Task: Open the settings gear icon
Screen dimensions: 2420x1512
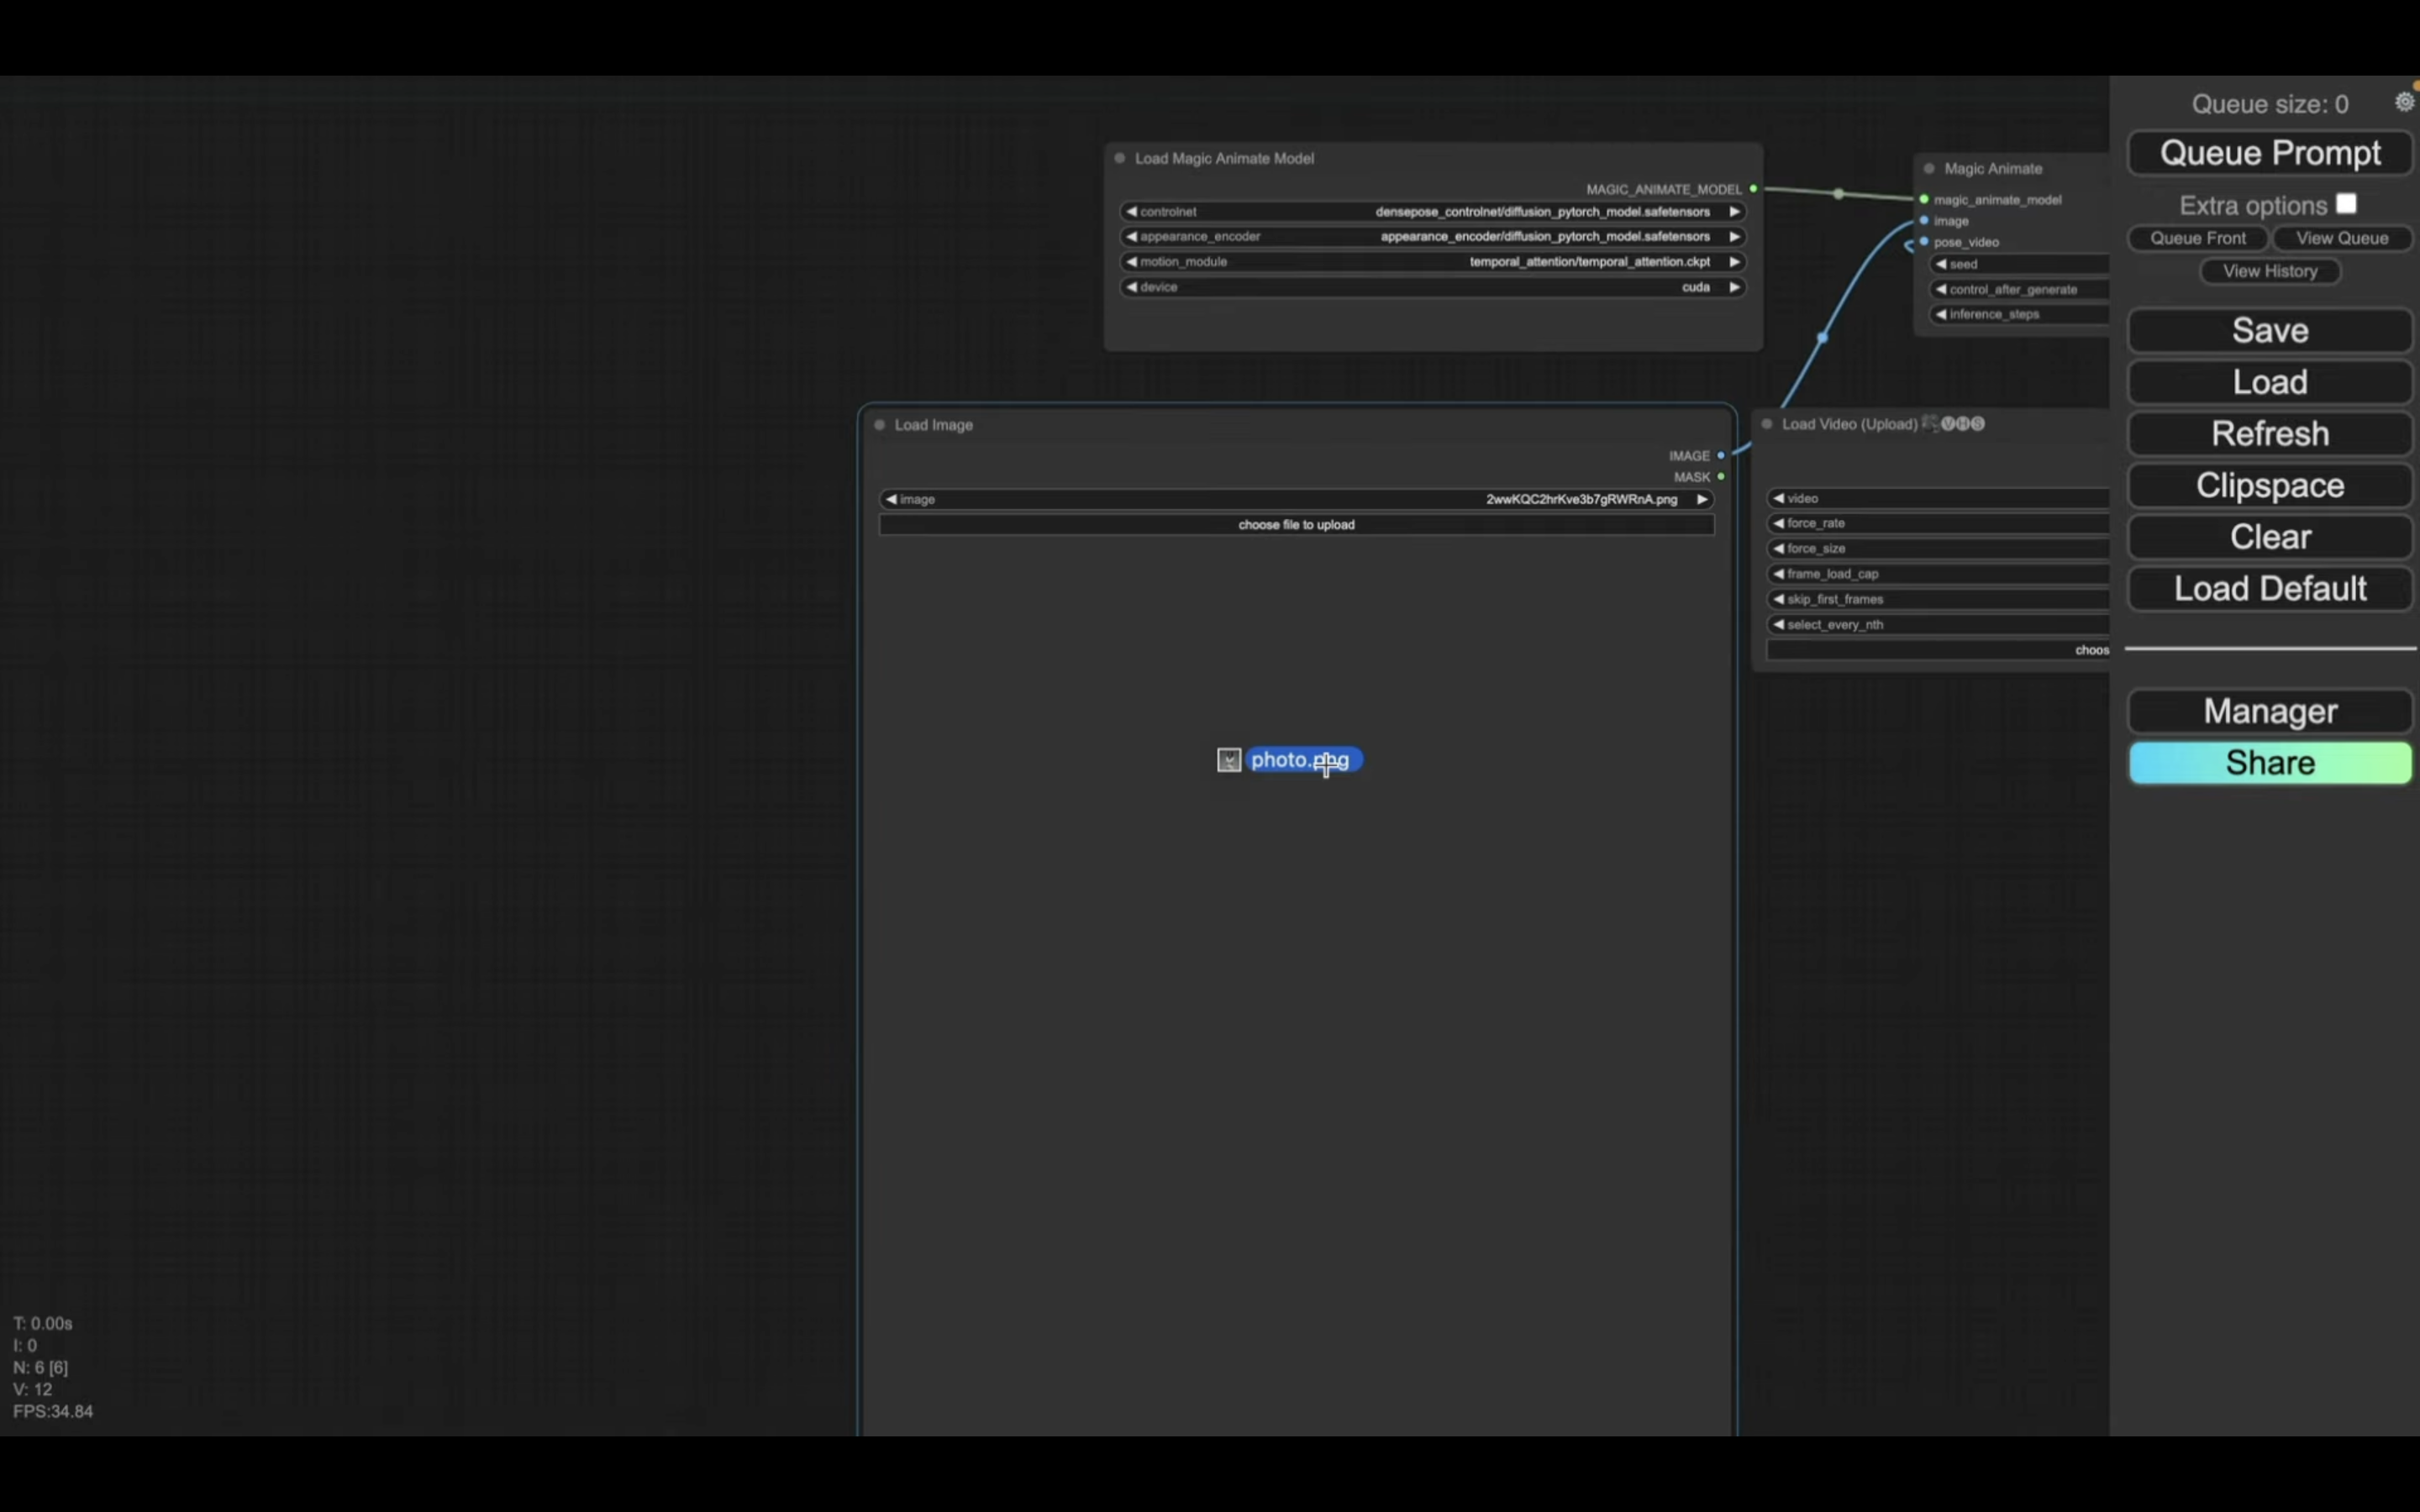Action: 2404,102
